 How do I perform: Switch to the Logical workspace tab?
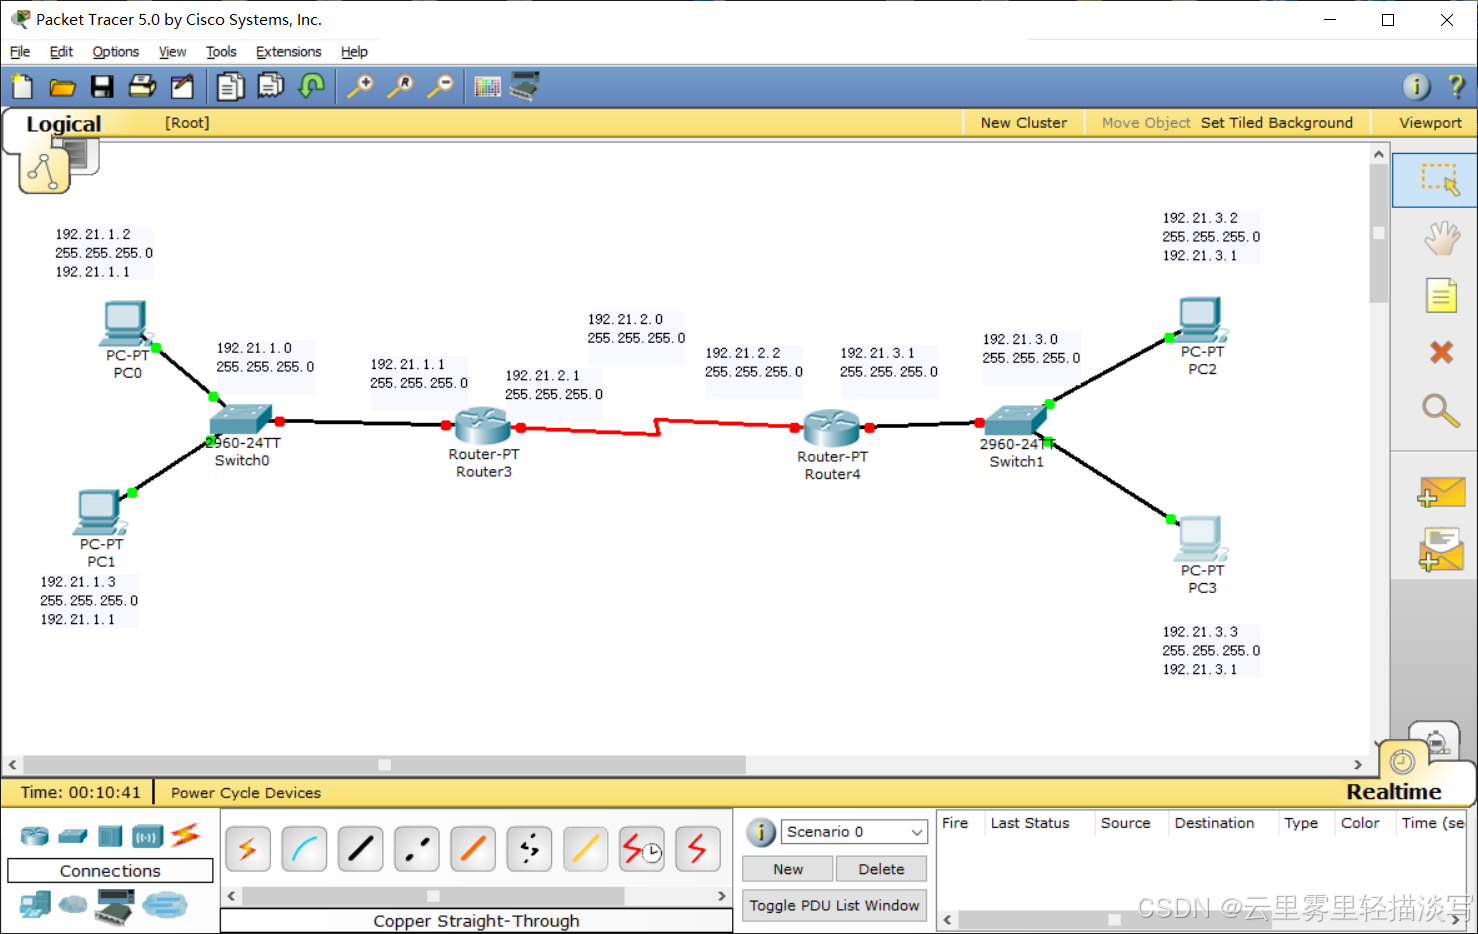point(63,124)
